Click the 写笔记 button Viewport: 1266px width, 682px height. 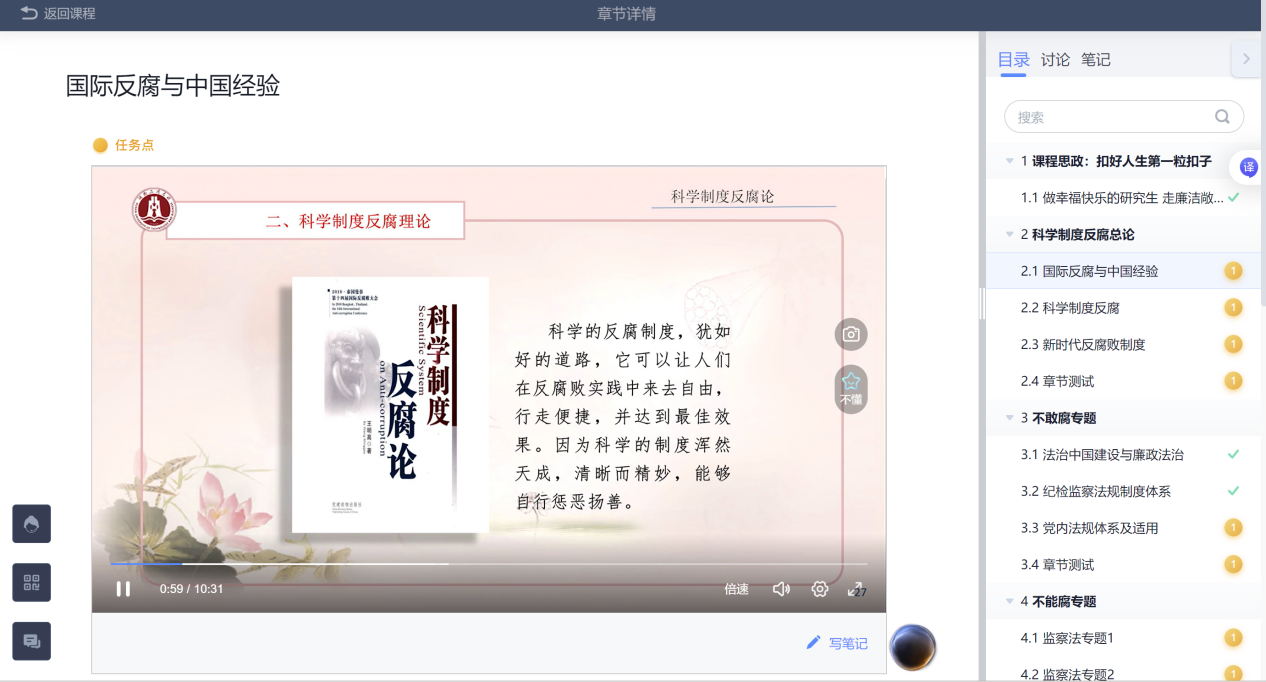[837, 643]
